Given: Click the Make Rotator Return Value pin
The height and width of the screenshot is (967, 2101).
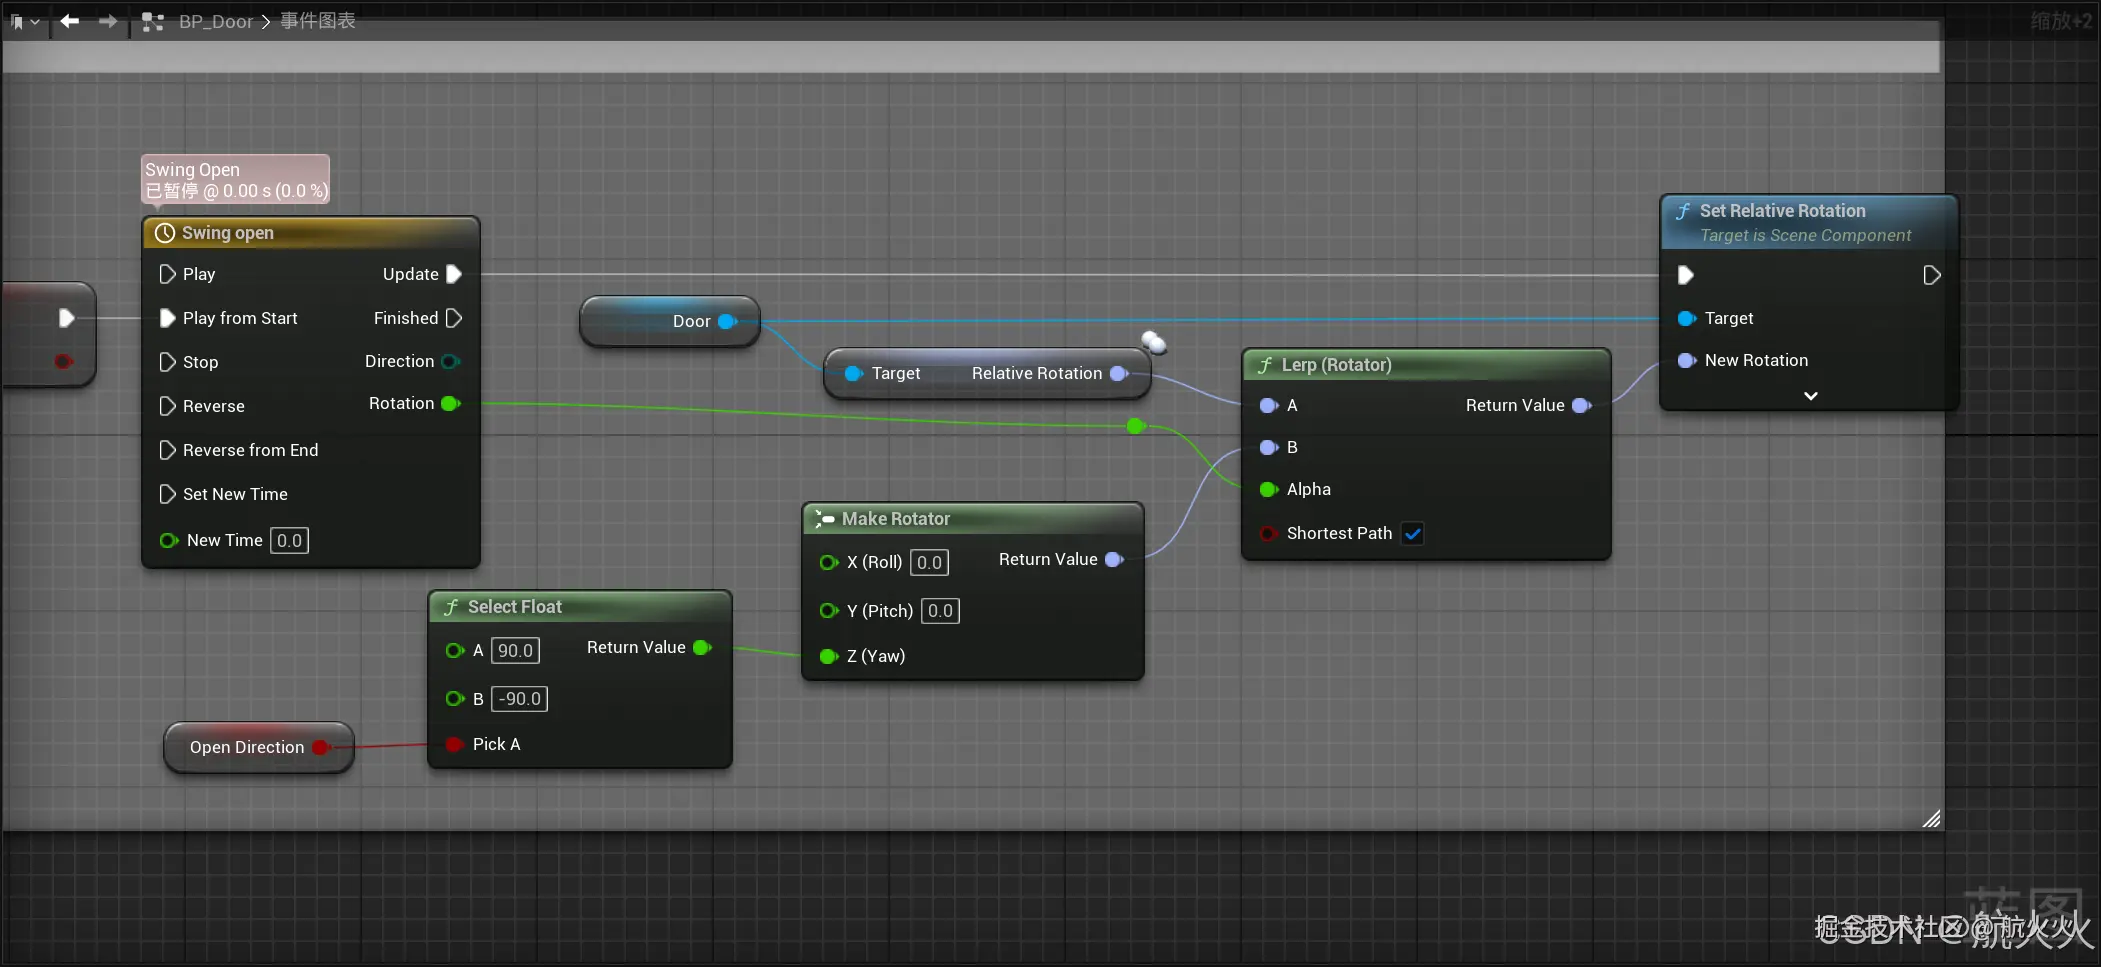Looking at the screenshot, I should [x=1114, y=559].
